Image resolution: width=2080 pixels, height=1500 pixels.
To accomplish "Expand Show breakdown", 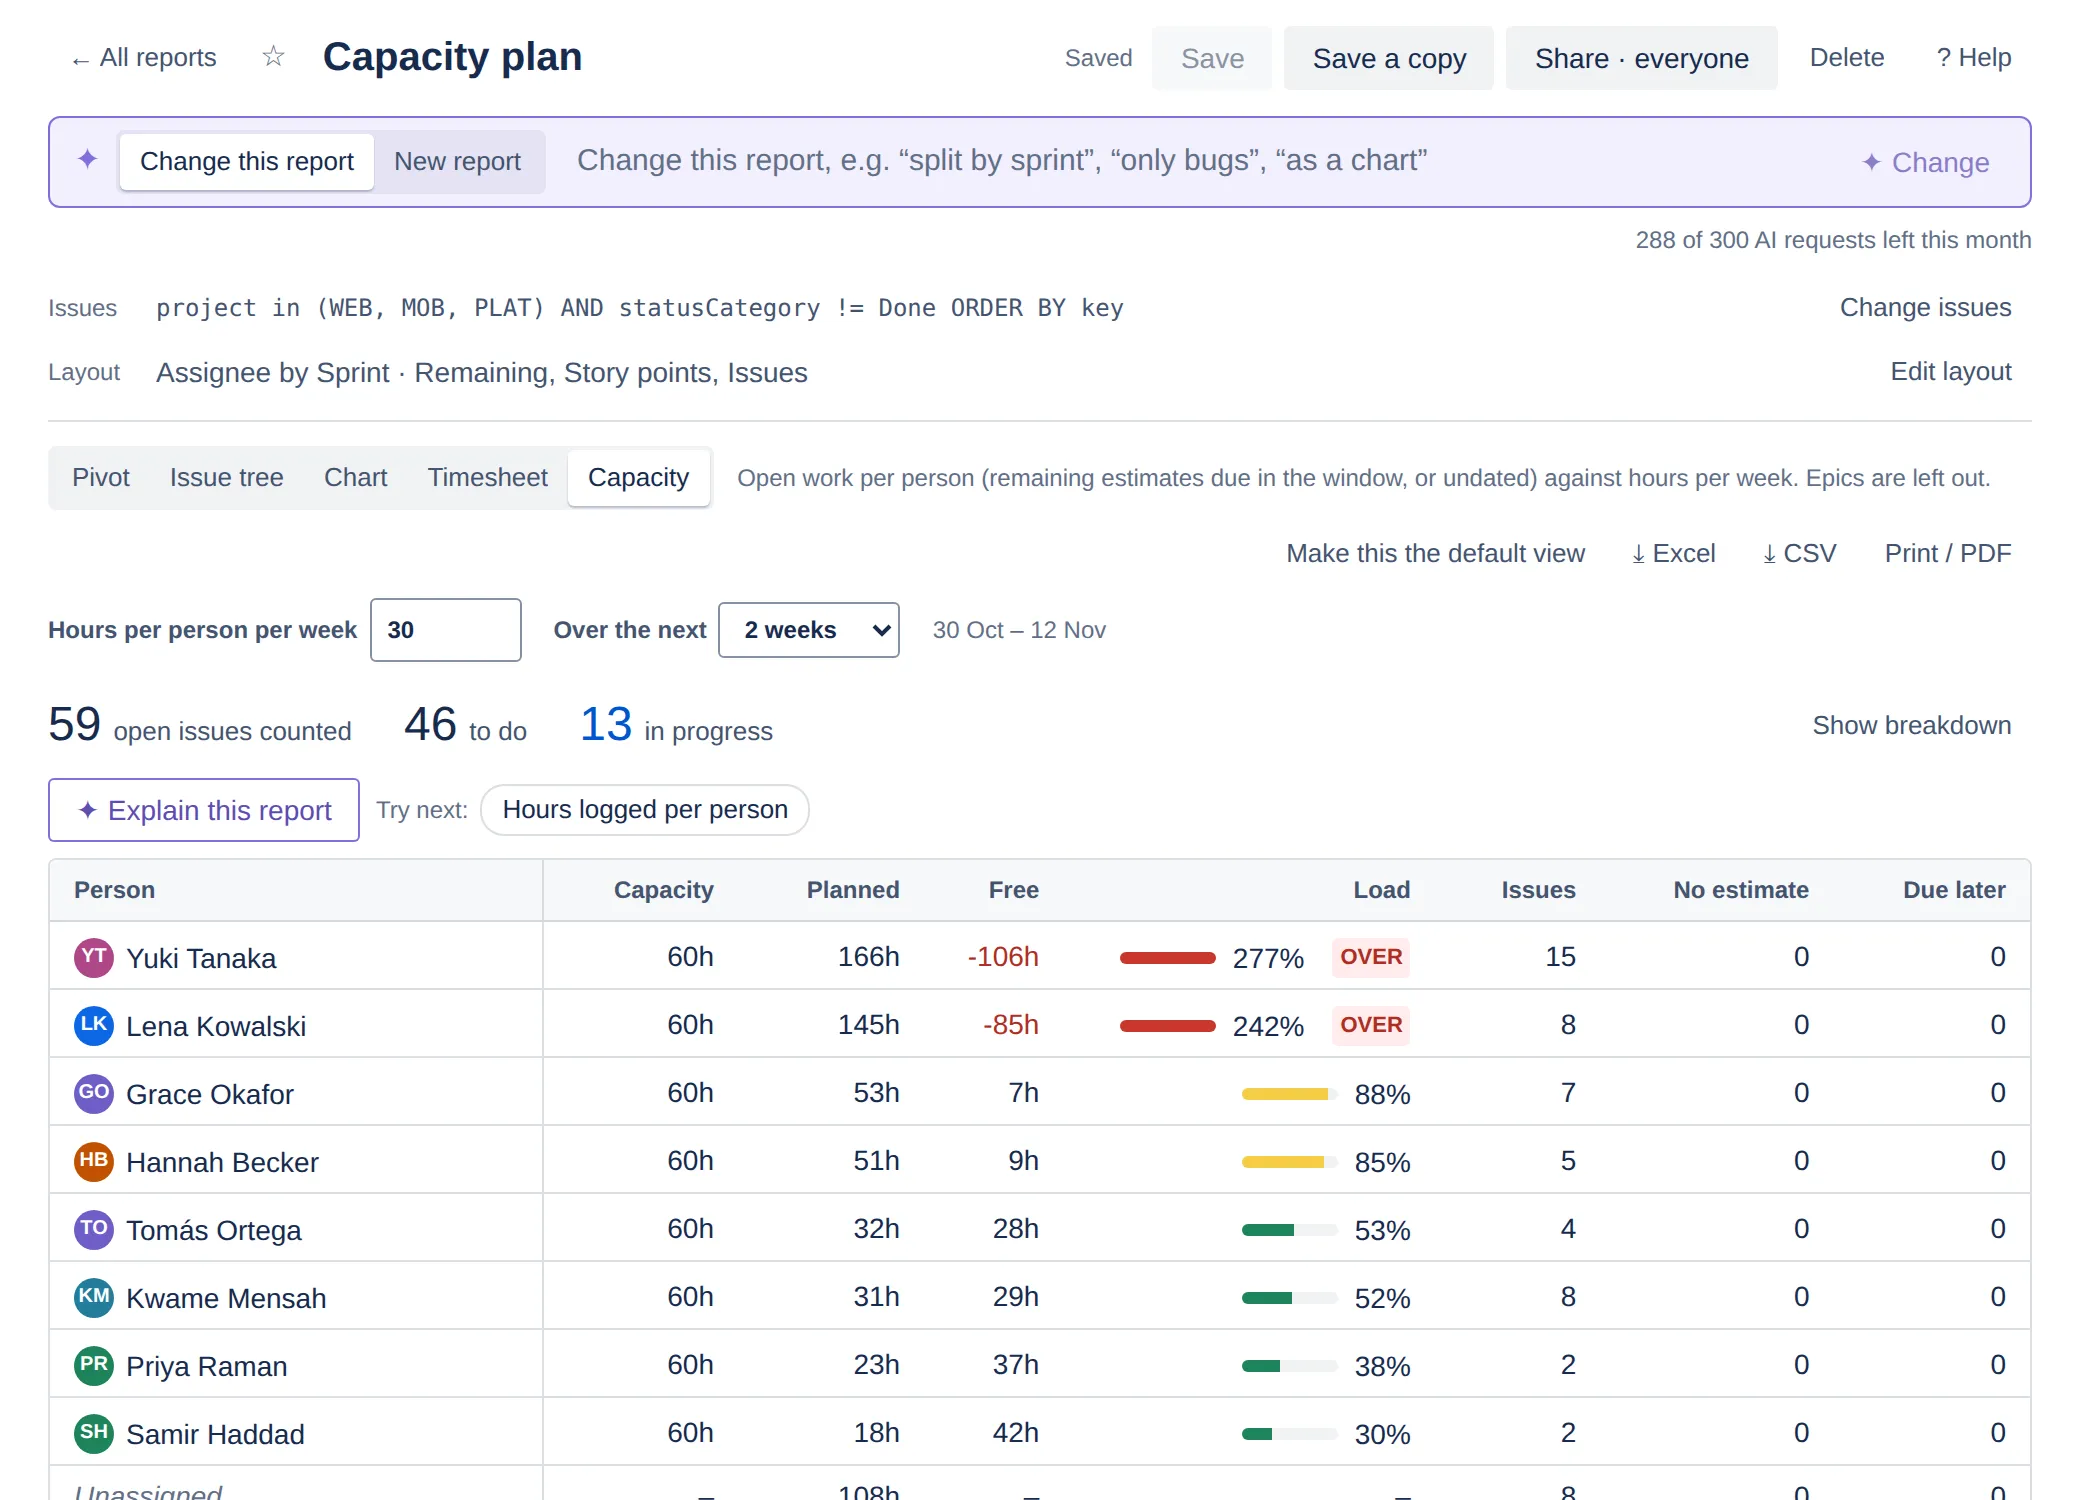I will 1912,726.
